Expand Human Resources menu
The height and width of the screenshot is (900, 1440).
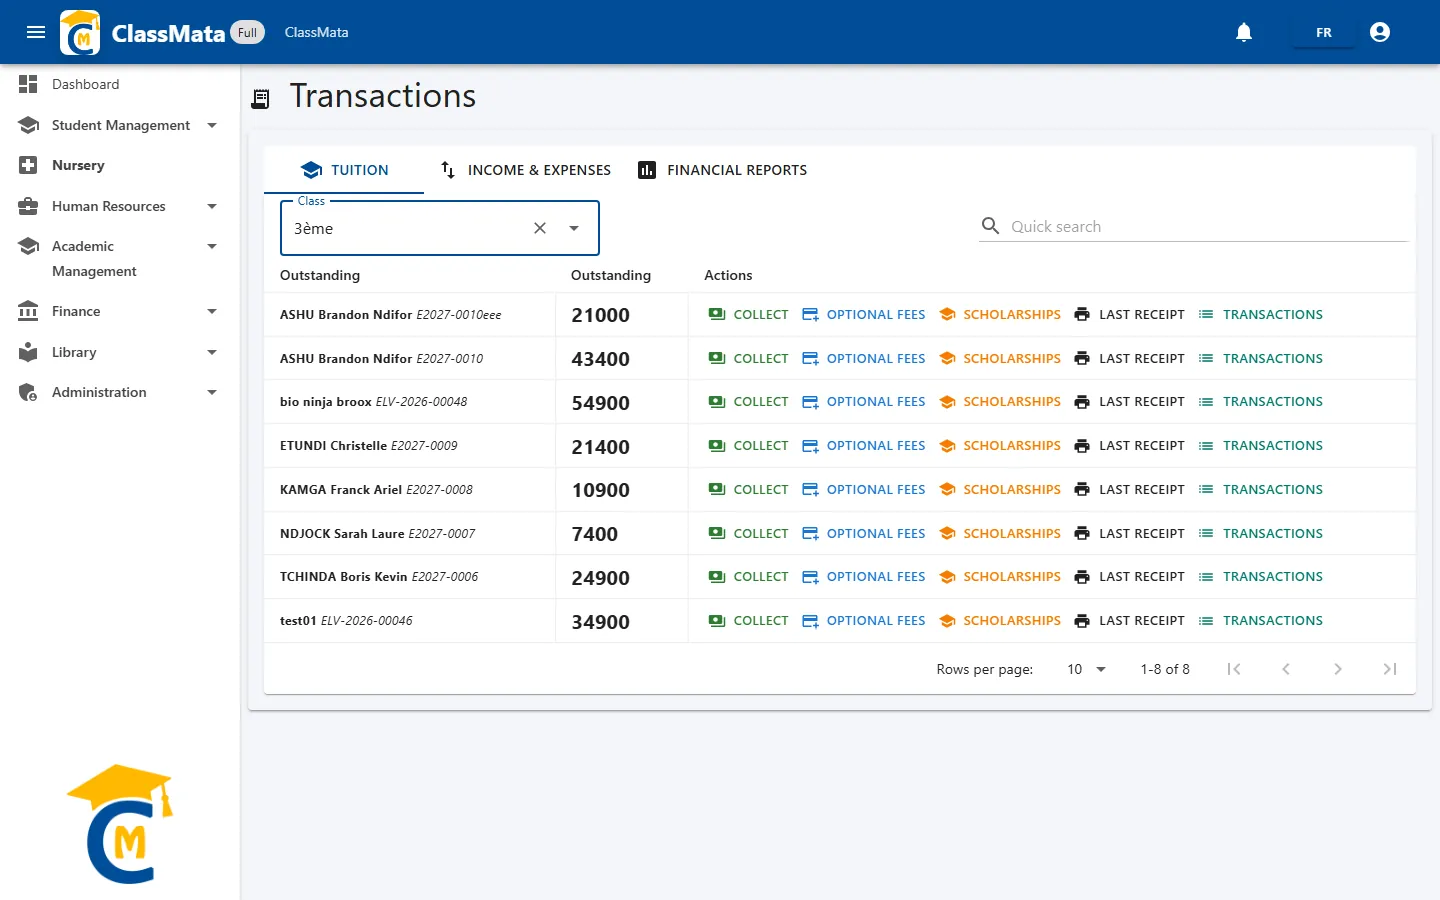pos(120,206)
